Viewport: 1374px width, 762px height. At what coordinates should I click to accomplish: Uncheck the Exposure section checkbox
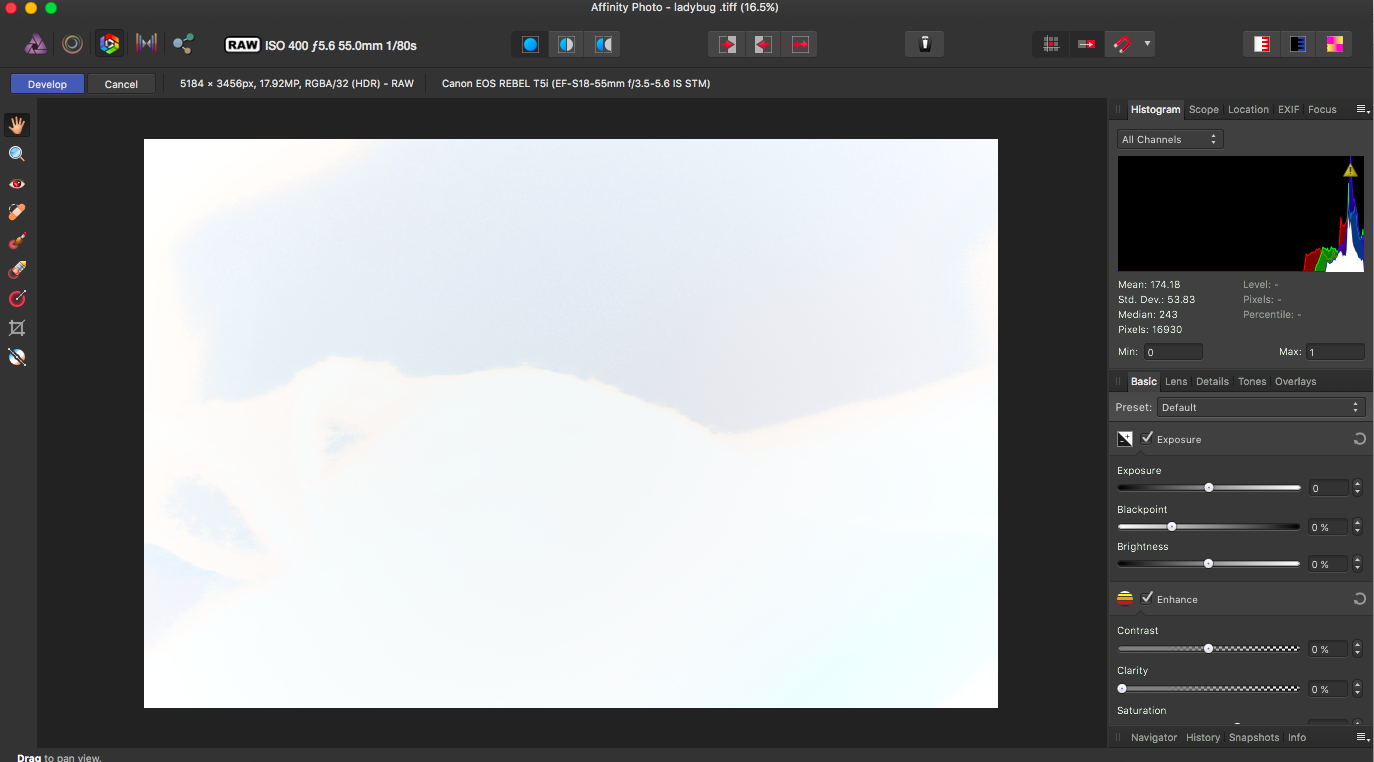point(1147,438)
